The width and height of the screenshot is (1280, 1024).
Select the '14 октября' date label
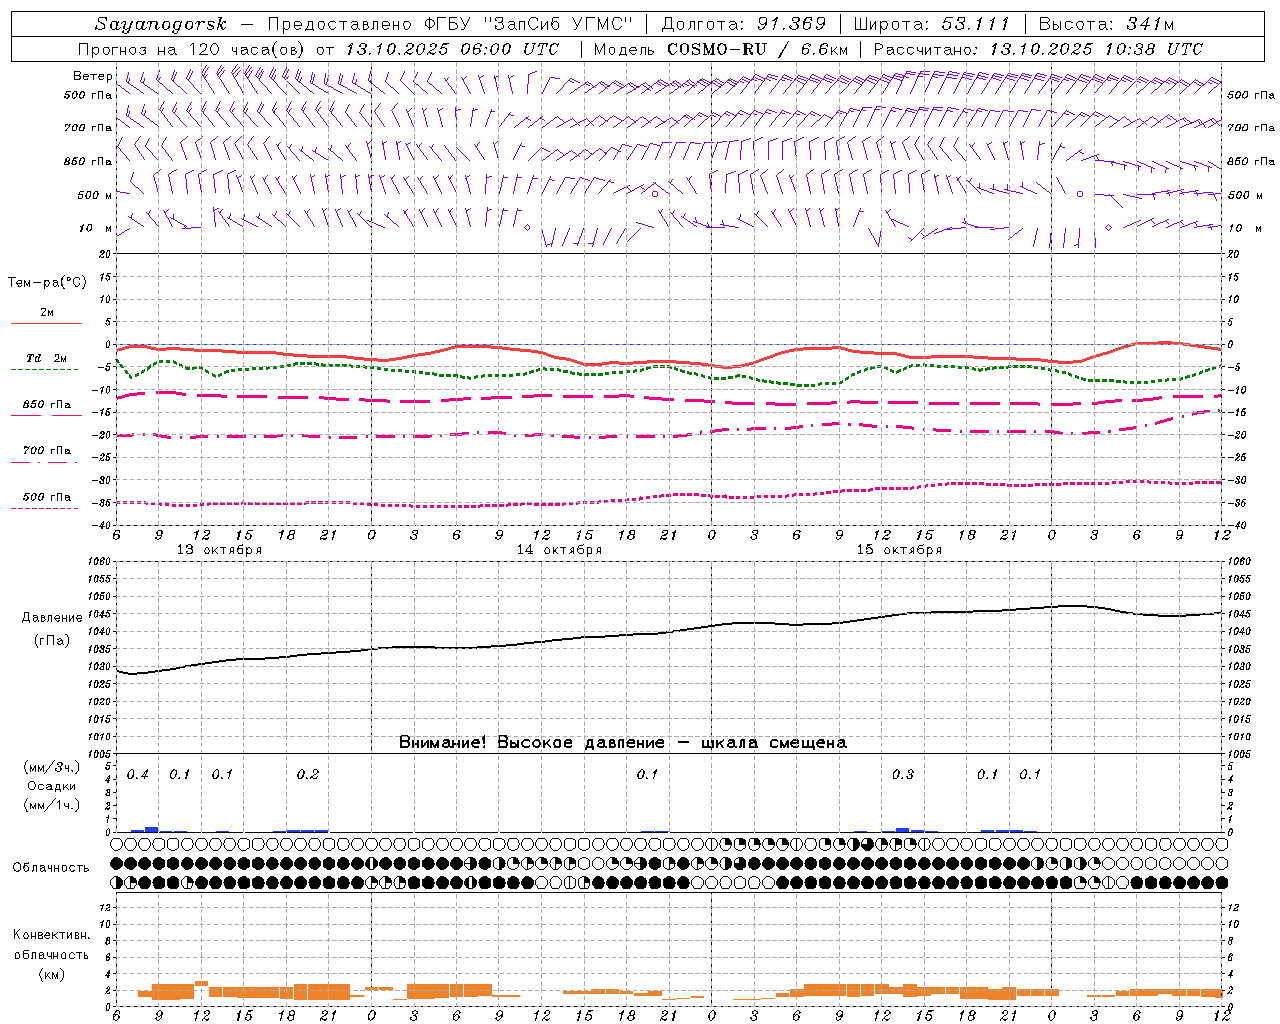(x=559, y=550)
